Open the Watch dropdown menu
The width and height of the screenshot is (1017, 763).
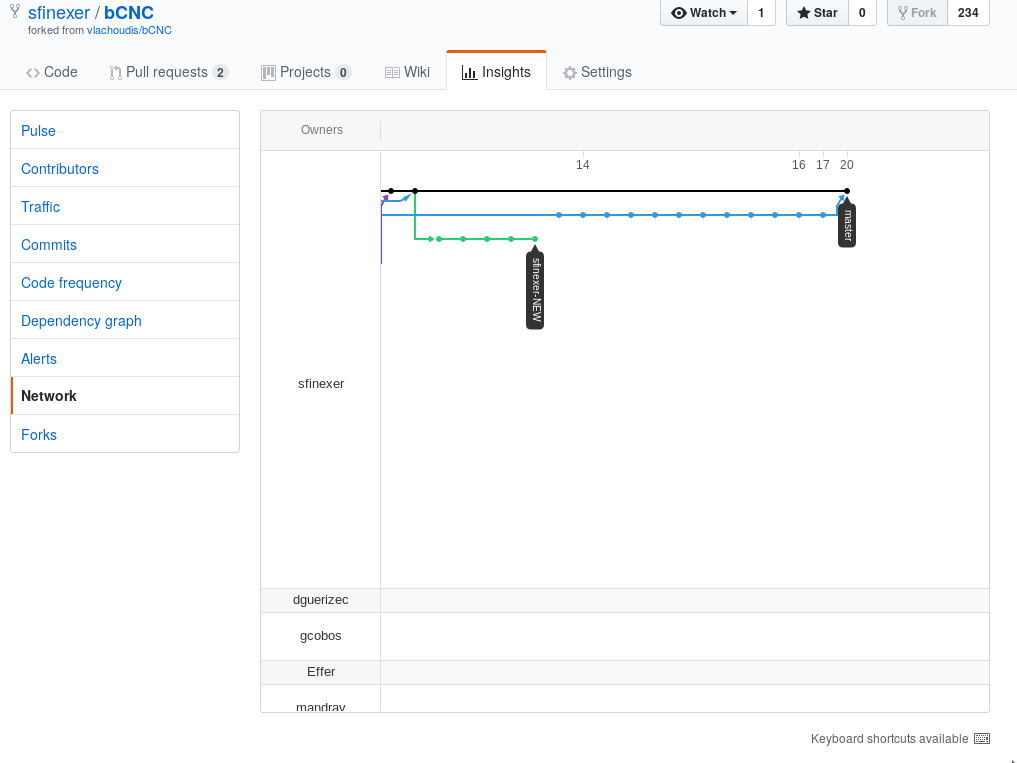pyautogui.click(x=703, y=13)
